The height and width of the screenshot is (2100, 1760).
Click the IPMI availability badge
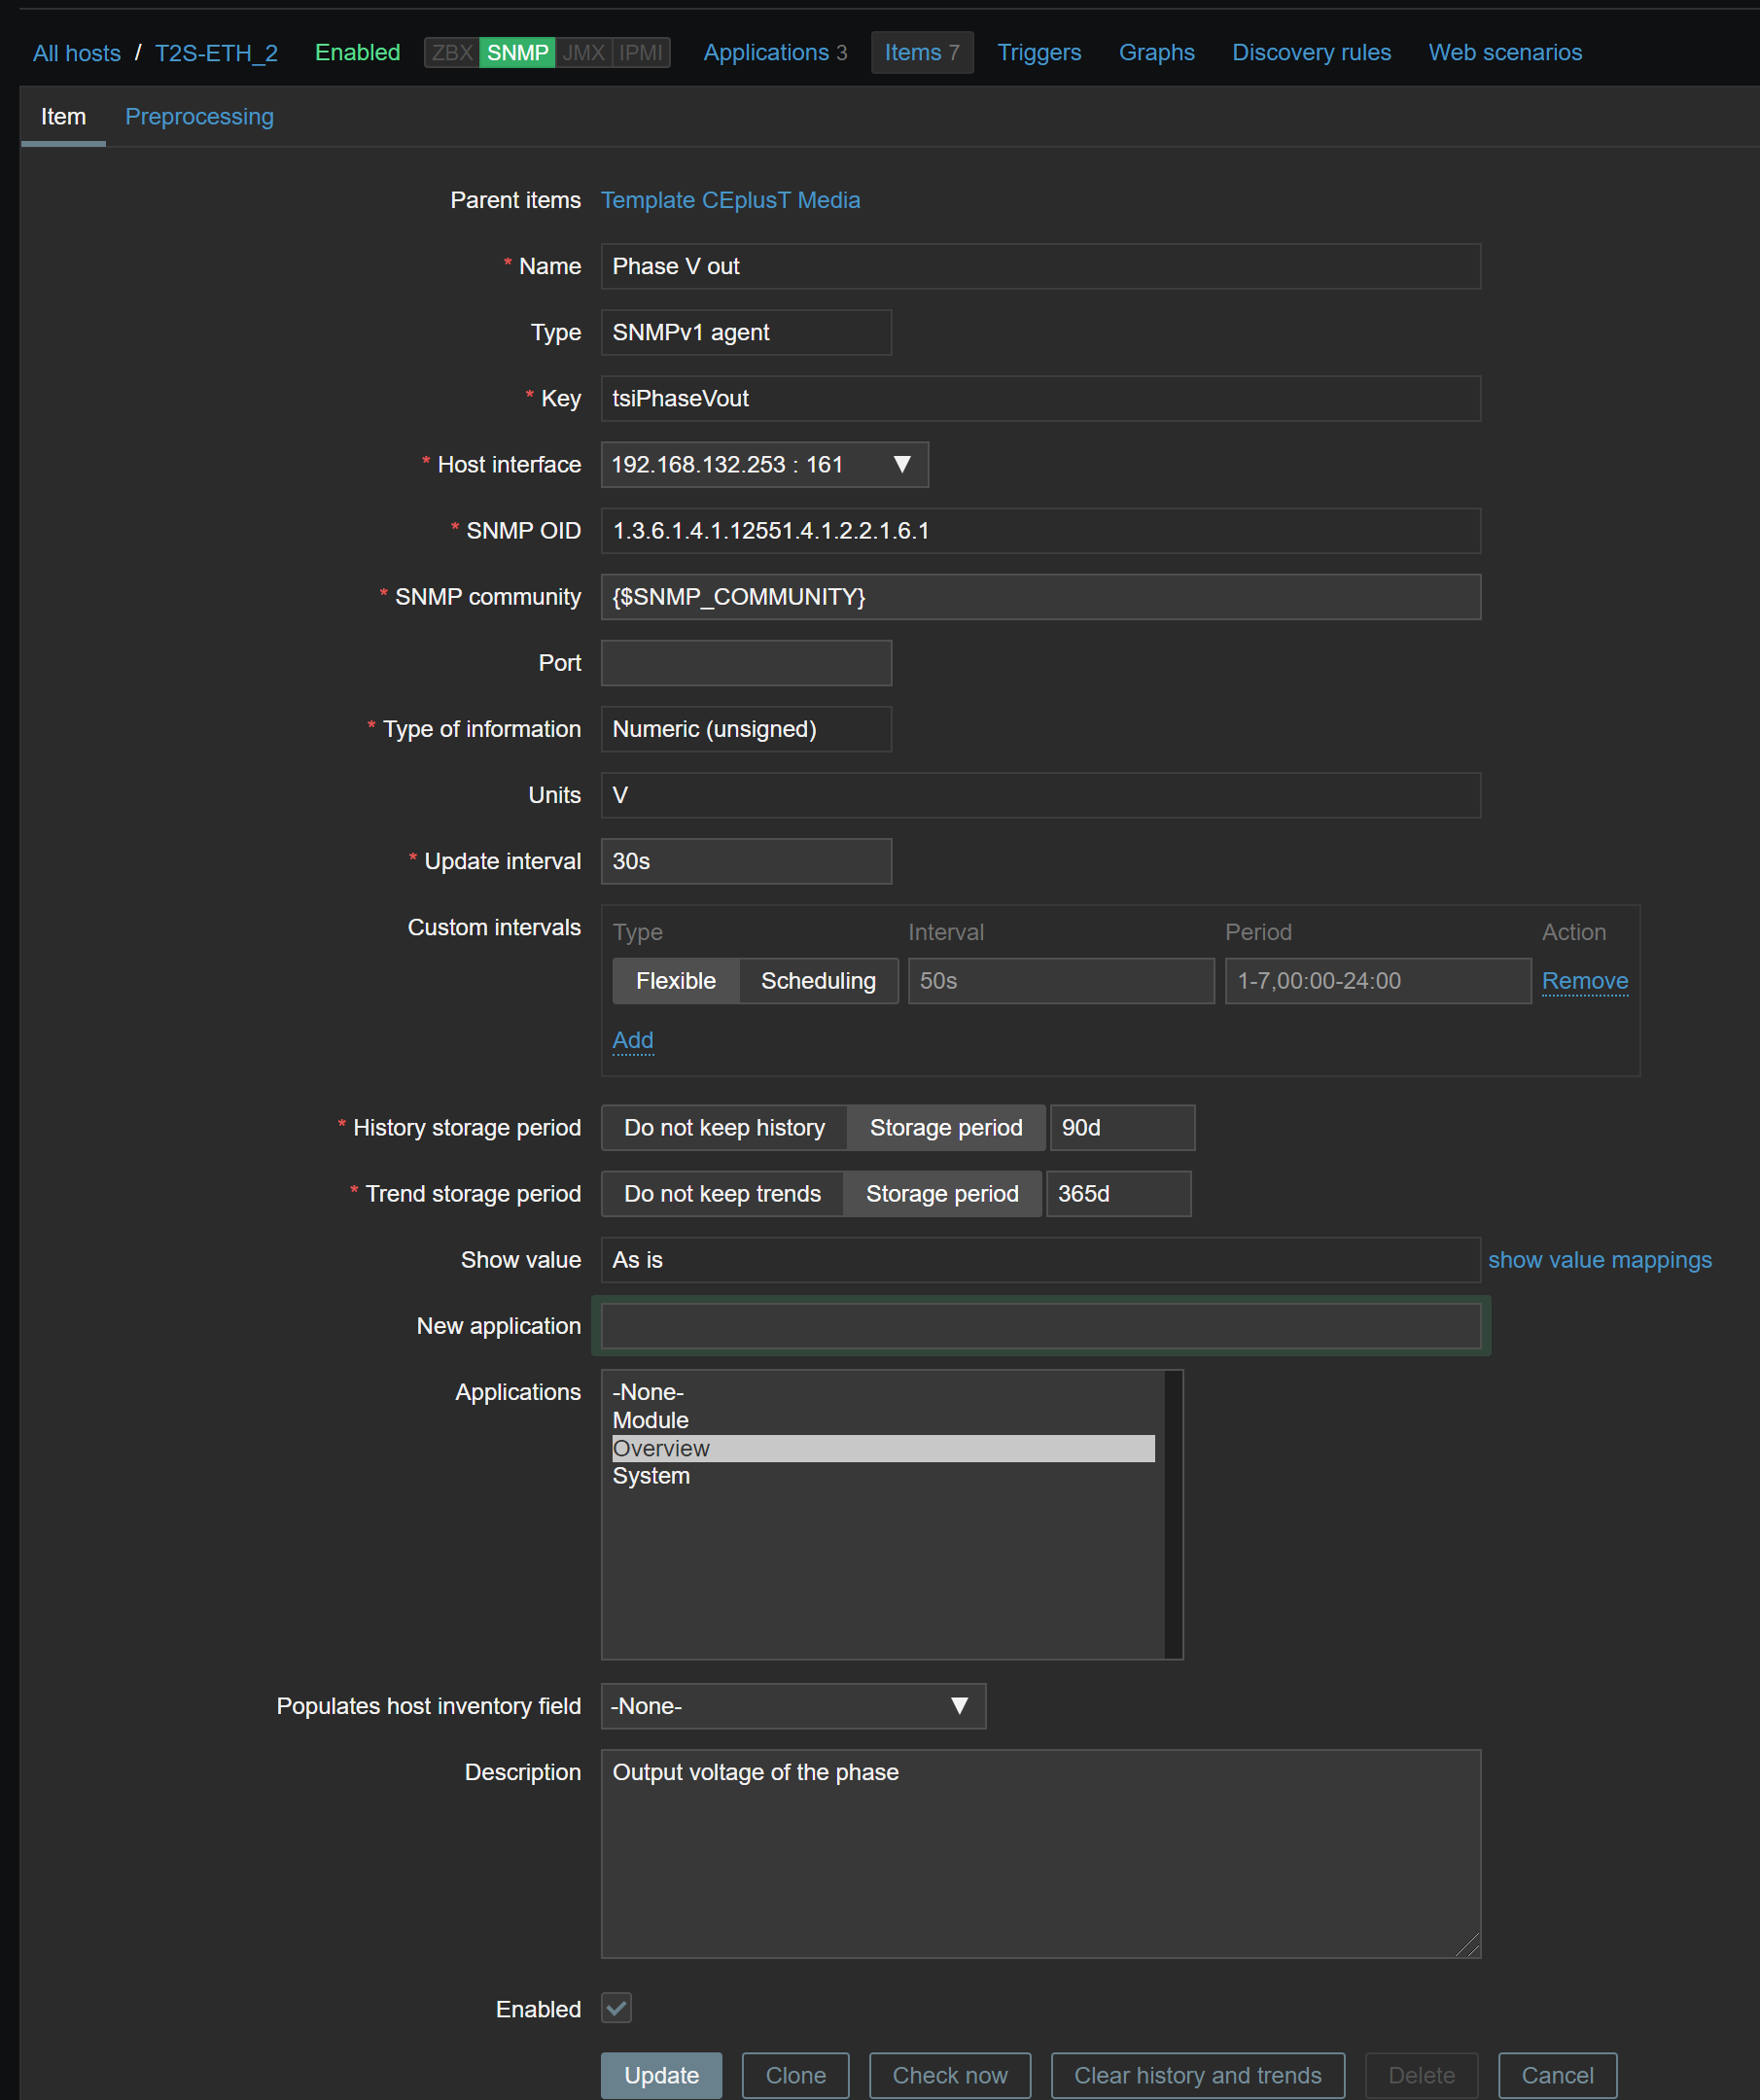(x=640, y=53)
